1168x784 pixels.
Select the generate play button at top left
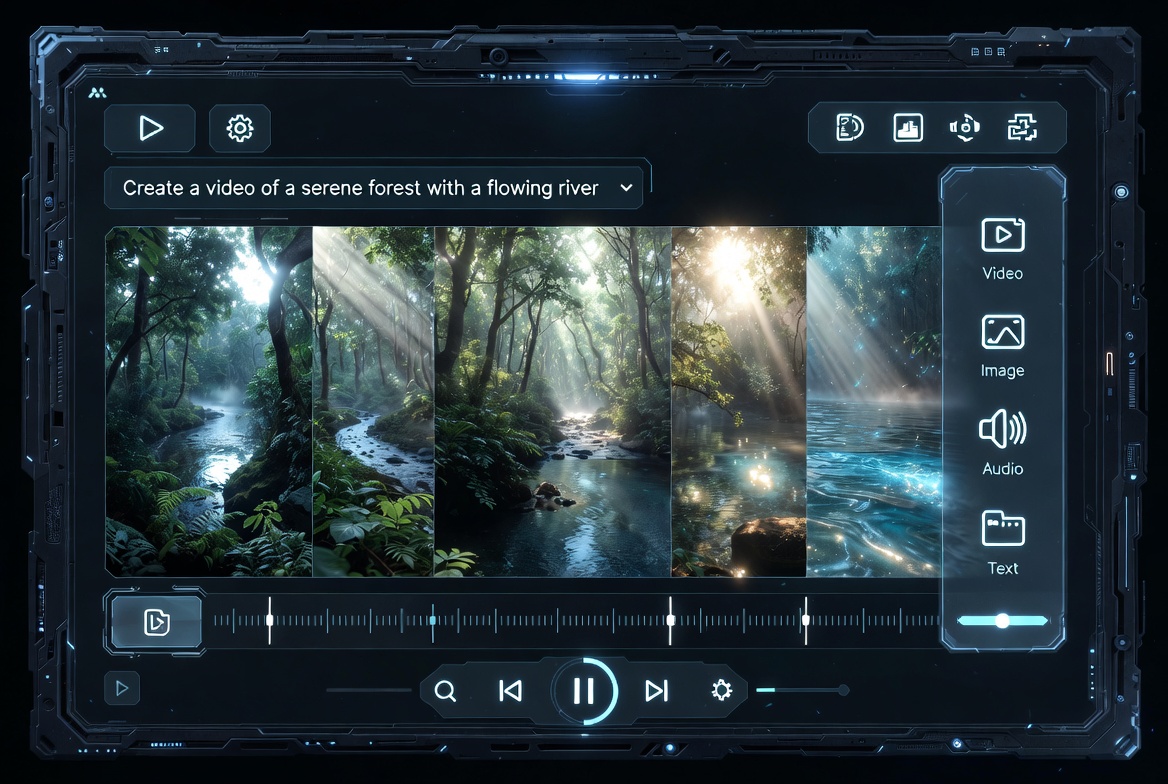pyautogui.click(x=150, y=128)
